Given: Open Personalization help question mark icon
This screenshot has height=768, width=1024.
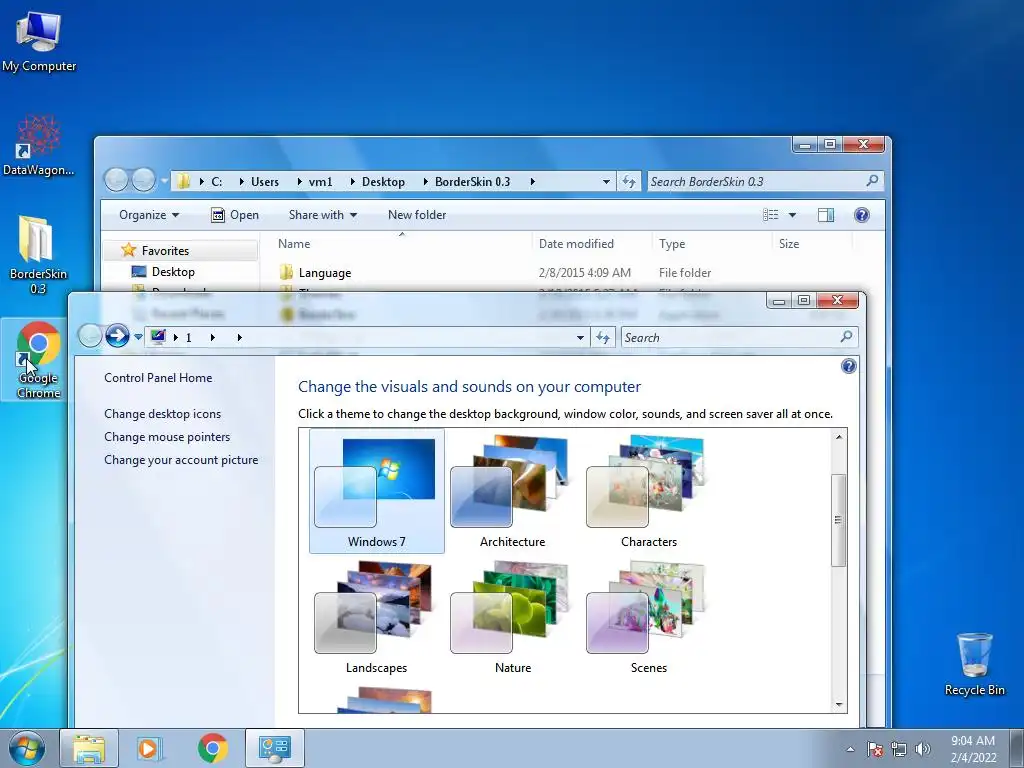Looking at the screenshot, I should [848, 366].
